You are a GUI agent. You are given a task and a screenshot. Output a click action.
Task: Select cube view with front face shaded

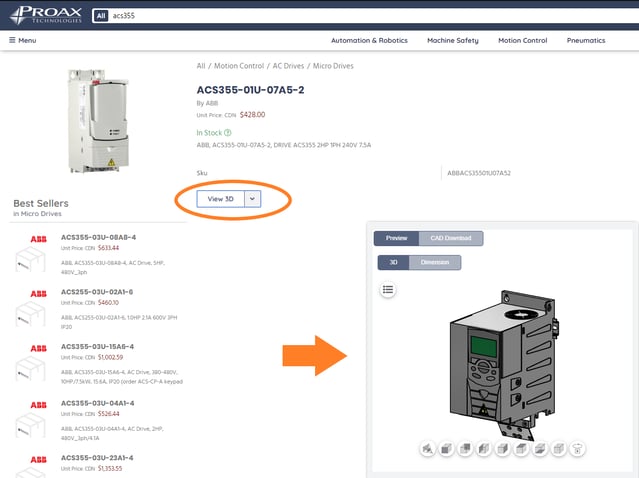(x=446, y=449)
